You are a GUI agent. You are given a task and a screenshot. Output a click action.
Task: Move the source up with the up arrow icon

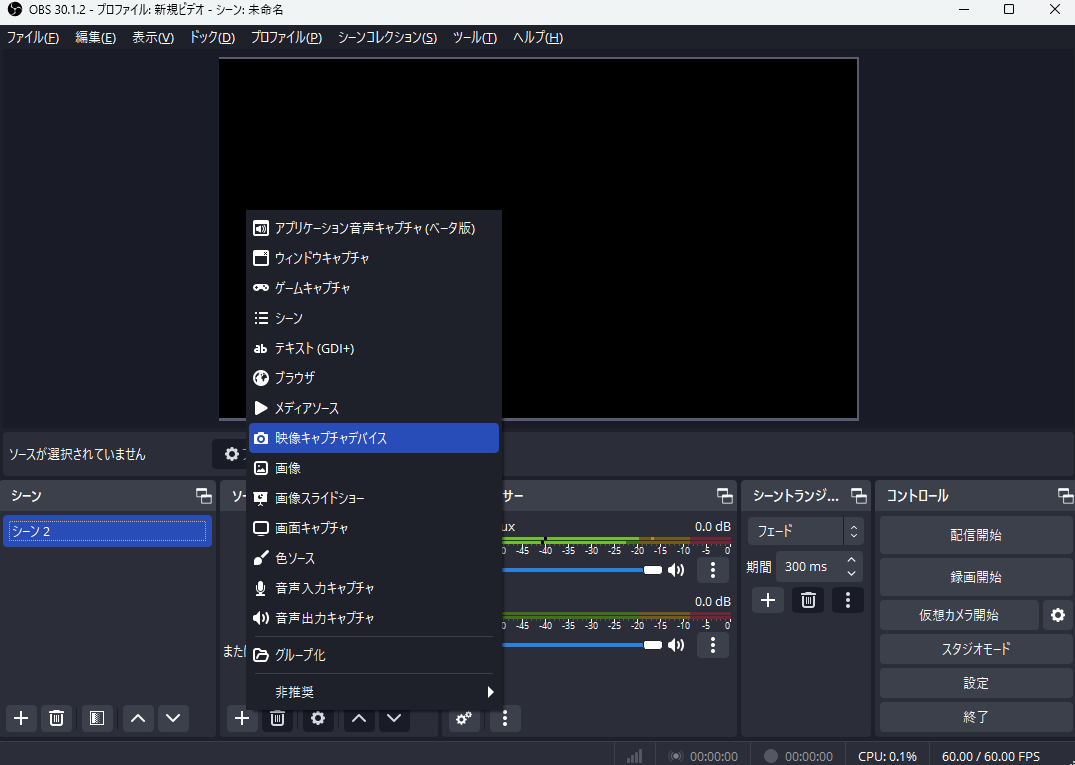[358, 718]
